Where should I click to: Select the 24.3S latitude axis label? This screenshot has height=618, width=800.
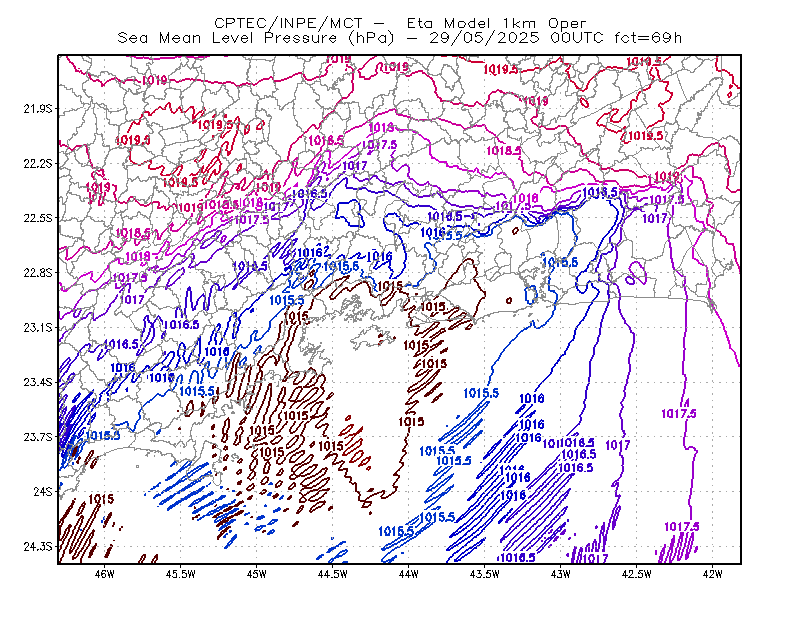pos(38,547)
